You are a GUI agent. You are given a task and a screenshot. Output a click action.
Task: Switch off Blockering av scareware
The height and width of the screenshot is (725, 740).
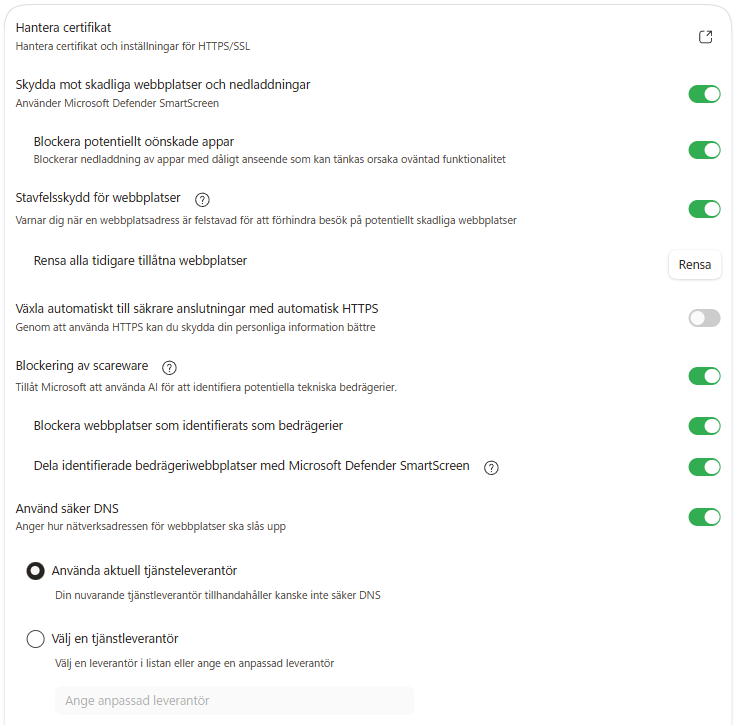point(704,376)
